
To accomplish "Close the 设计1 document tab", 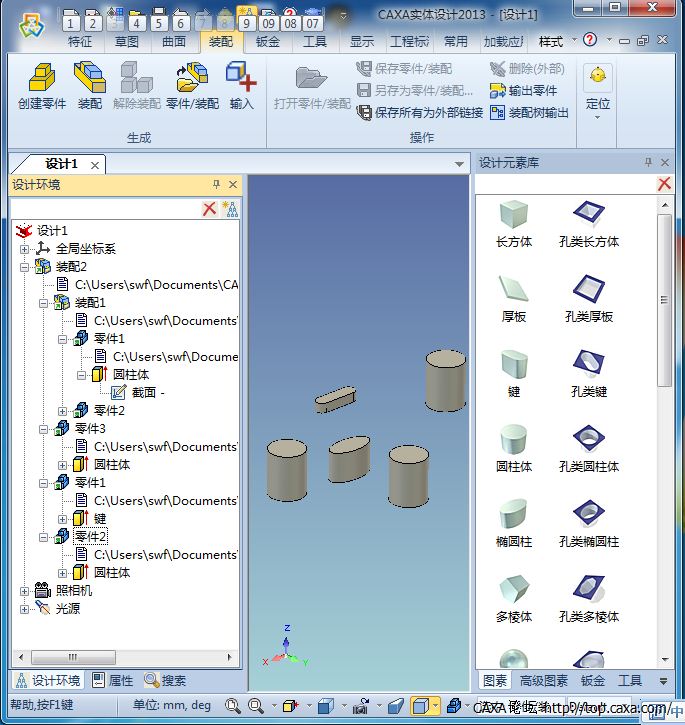I will click(x=95, y=166).
